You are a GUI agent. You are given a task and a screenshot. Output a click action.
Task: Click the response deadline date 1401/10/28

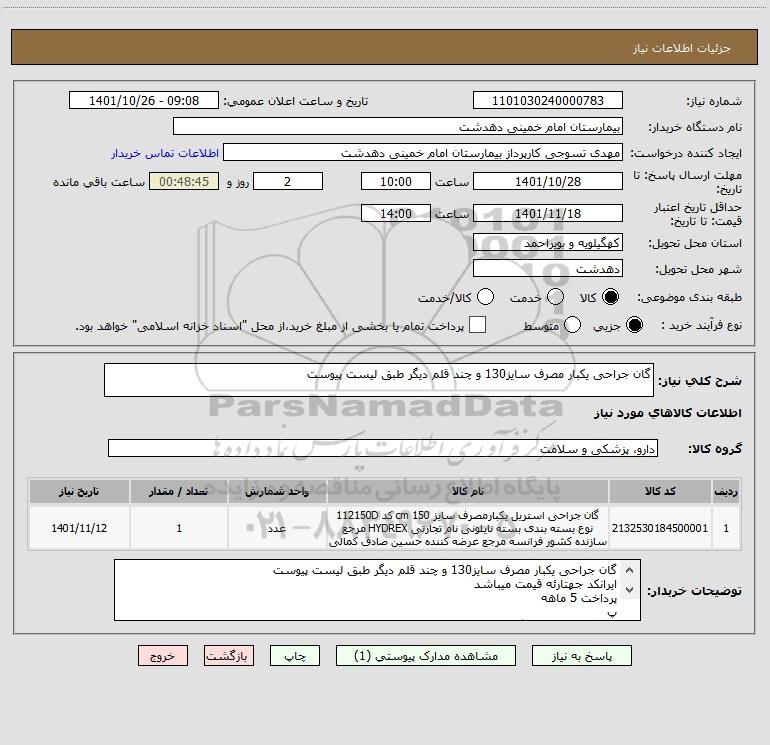[548, 181]
